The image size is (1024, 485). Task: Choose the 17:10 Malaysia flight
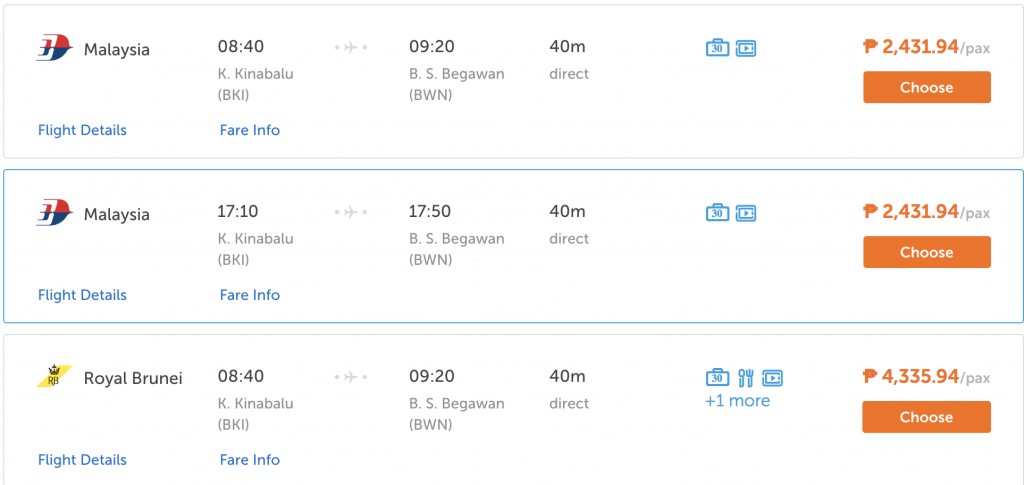coord(927,252)
